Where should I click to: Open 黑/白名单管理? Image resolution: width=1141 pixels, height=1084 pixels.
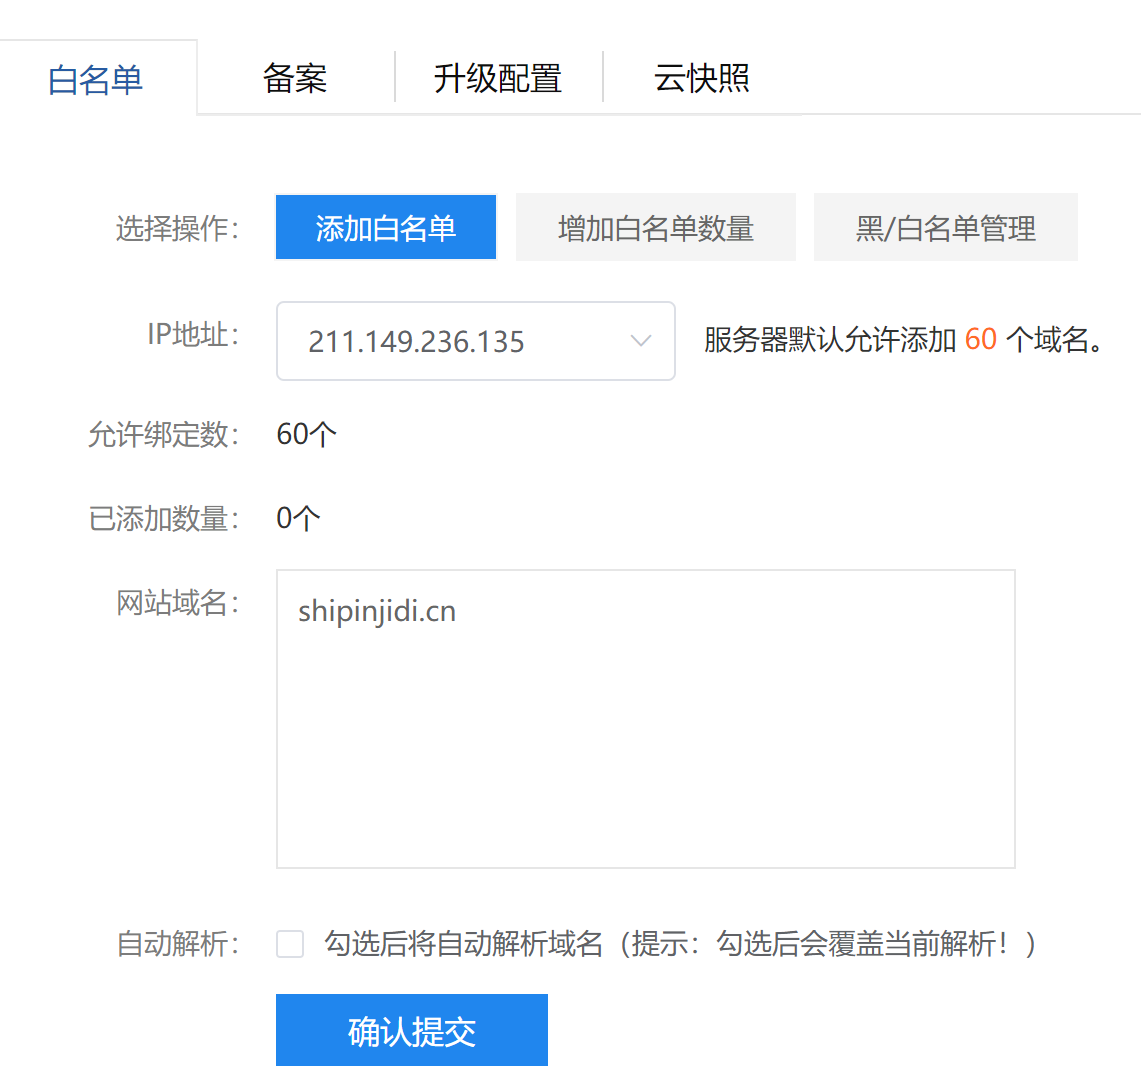pyautogui.click(x=945, y=228)
